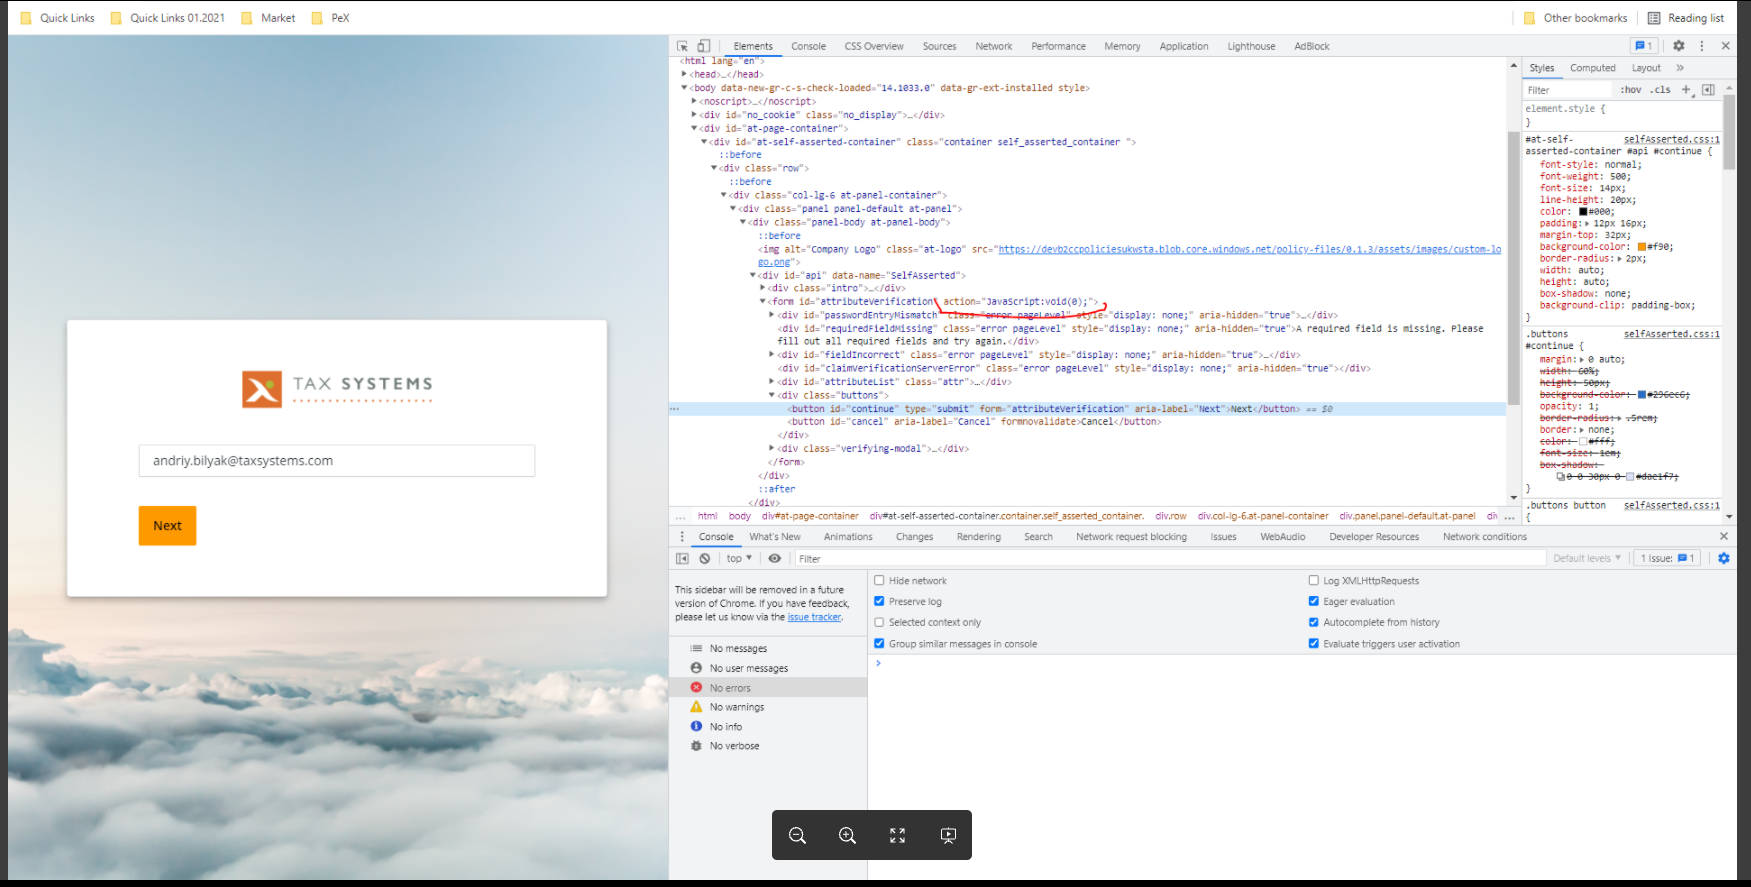Select the No verbose filter row

point(768,746)
